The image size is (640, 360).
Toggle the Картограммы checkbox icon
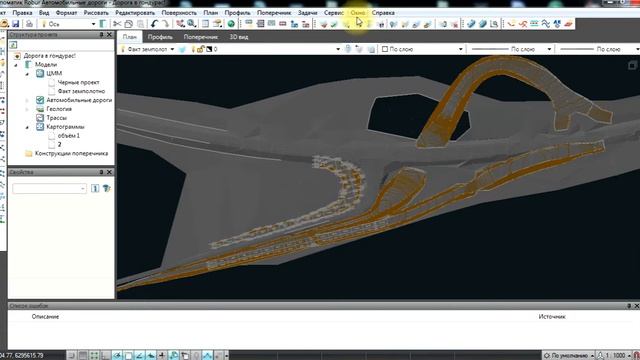40,127
